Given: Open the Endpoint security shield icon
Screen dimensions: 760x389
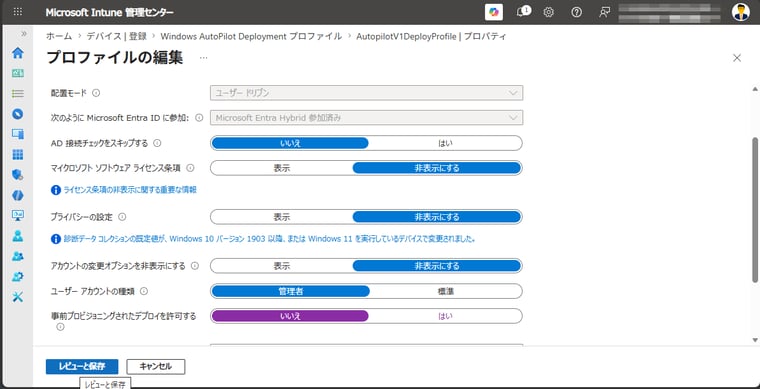Looking at the screenshot, I should [18, 175].
